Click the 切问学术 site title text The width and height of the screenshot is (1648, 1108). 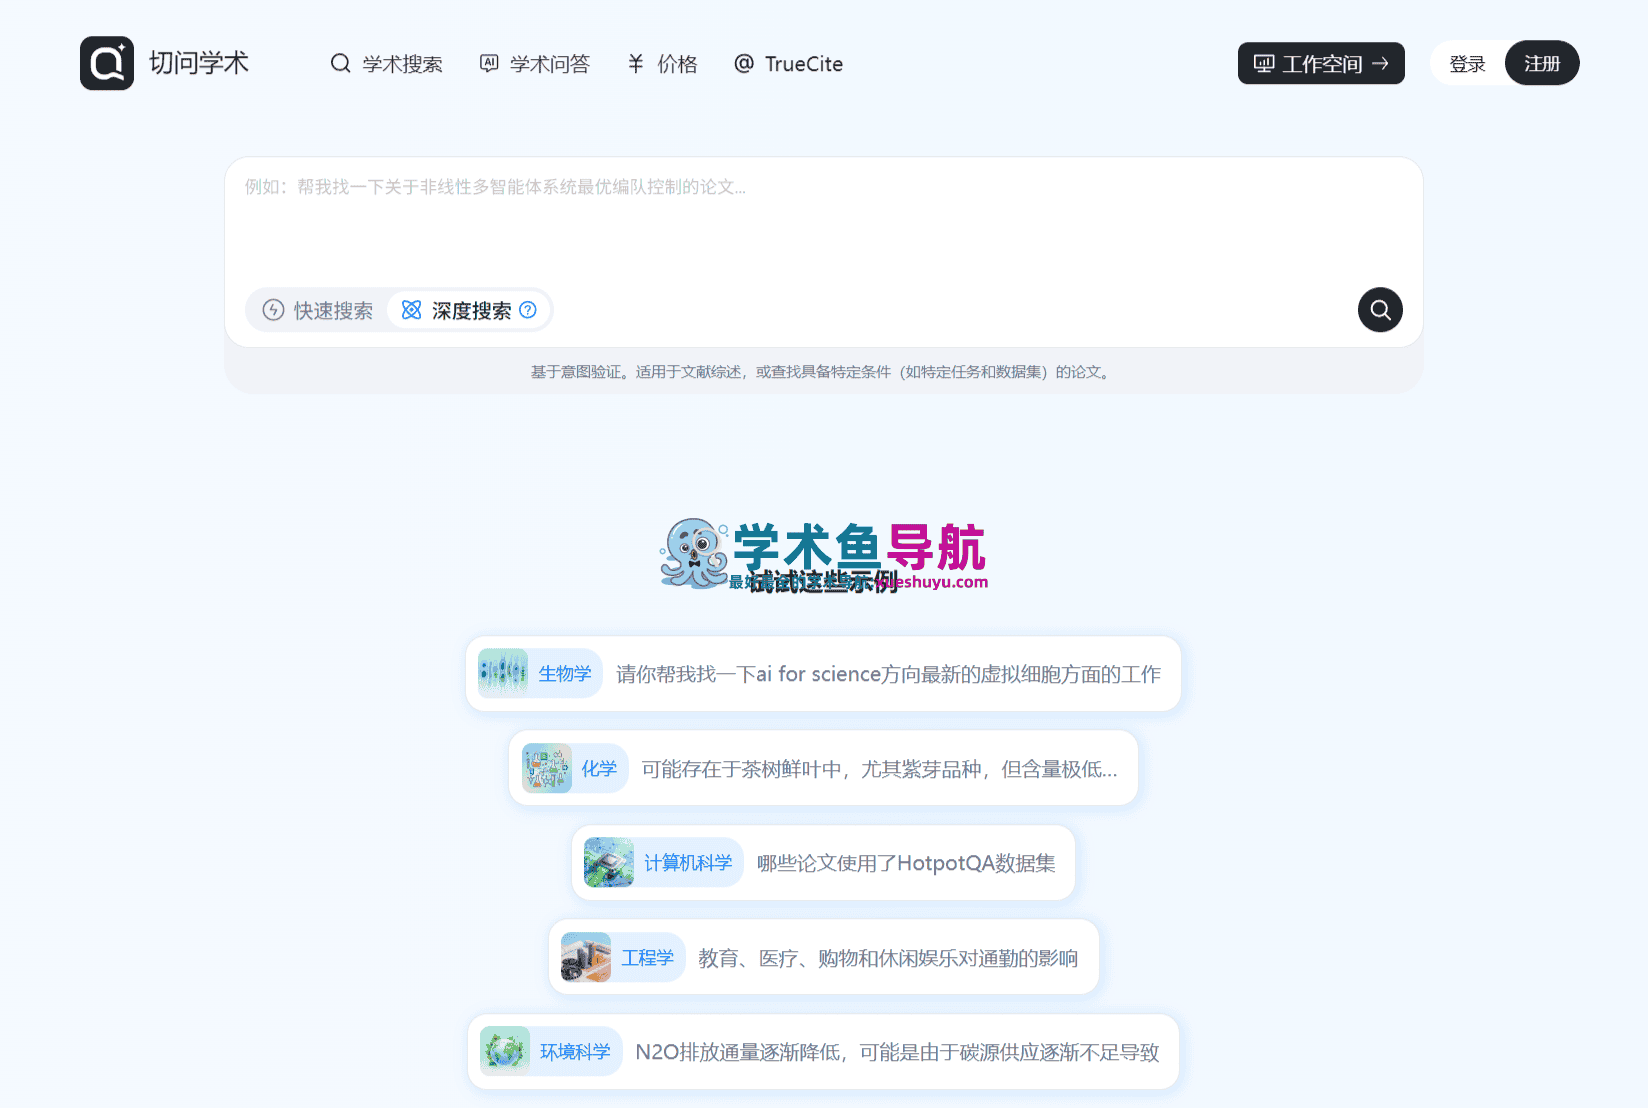point(199,63)
